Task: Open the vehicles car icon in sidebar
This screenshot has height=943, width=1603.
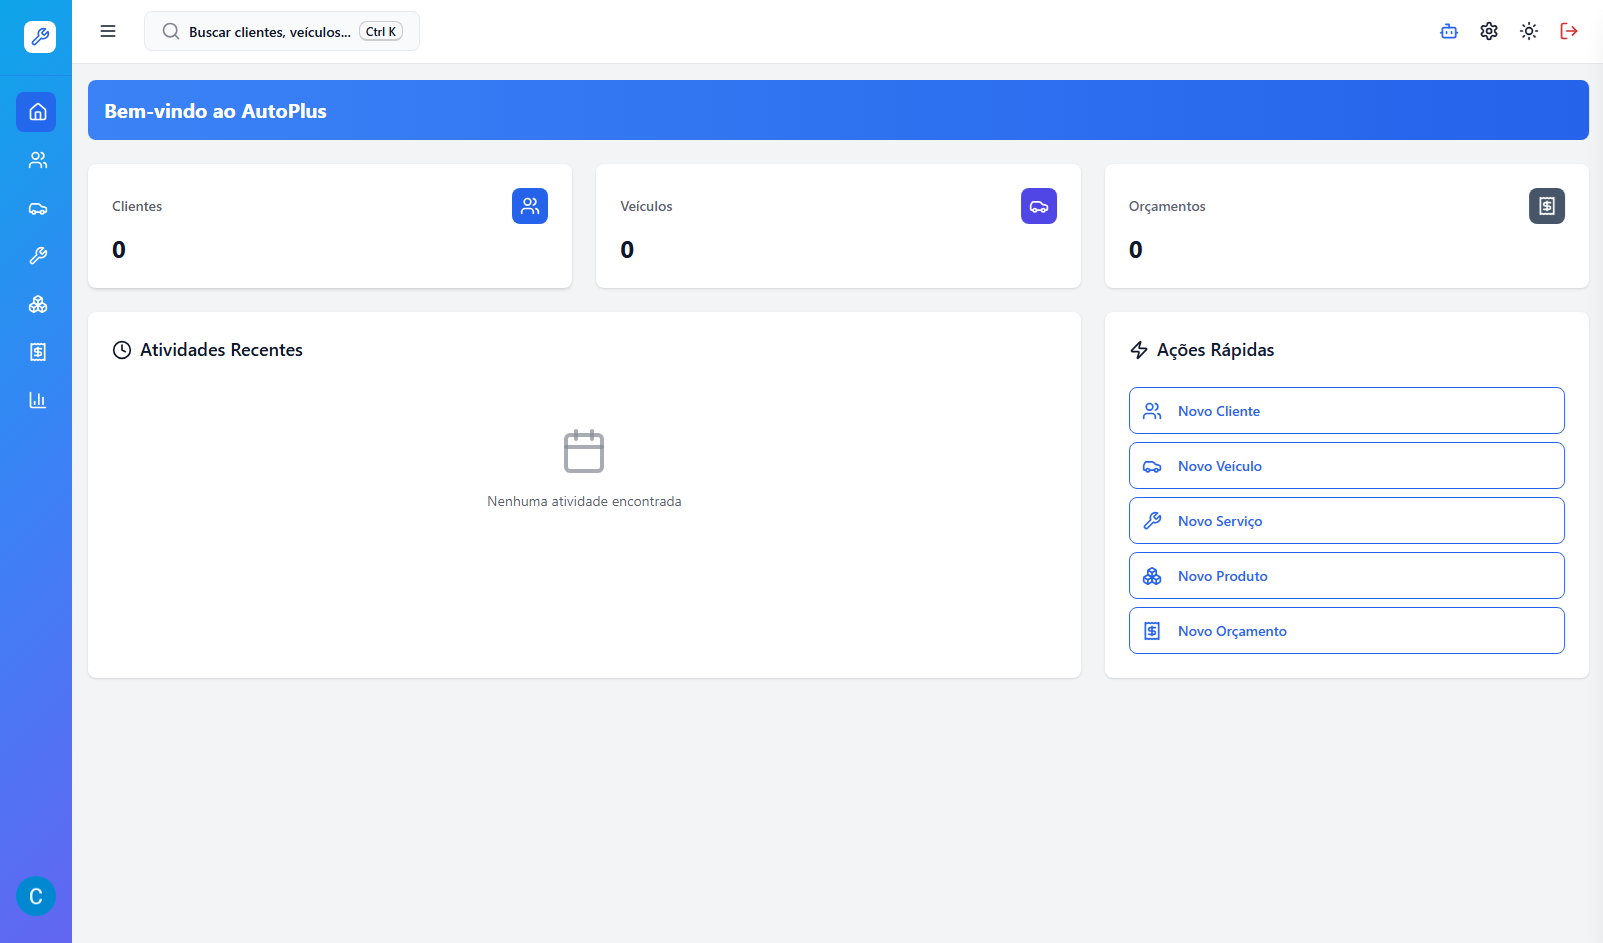Action: coord(37,208)
